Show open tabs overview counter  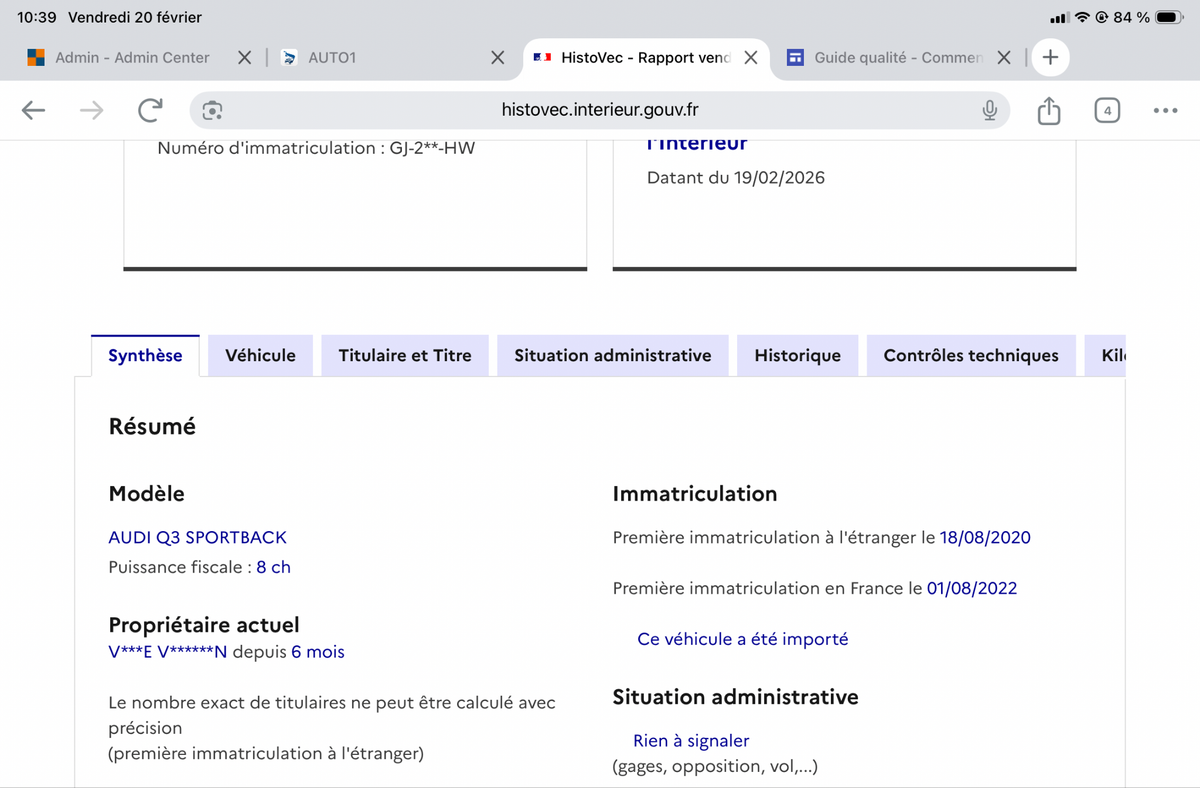[x=1107, y=111]
